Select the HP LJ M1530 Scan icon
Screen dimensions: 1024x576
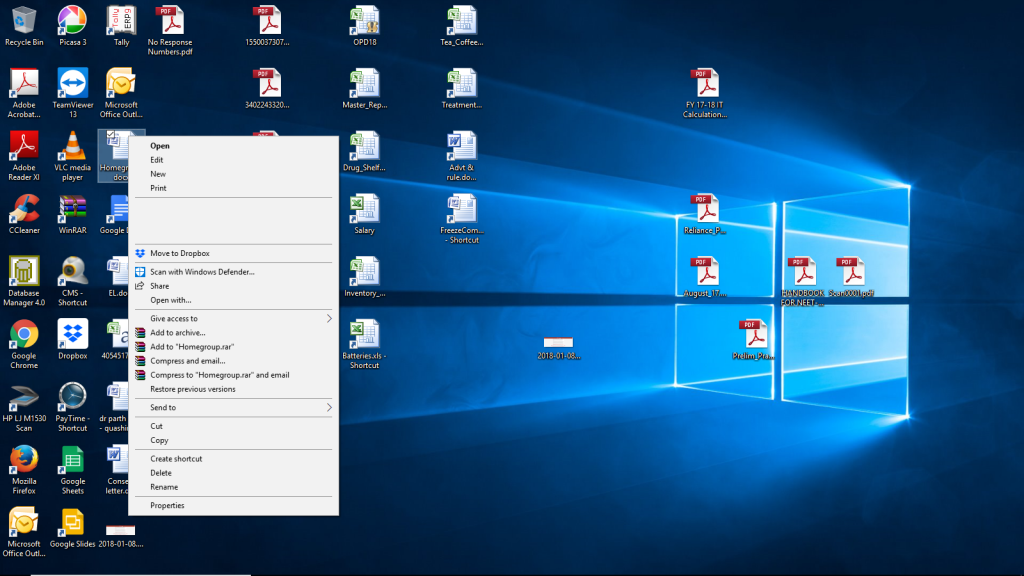[x=24, y=407]
